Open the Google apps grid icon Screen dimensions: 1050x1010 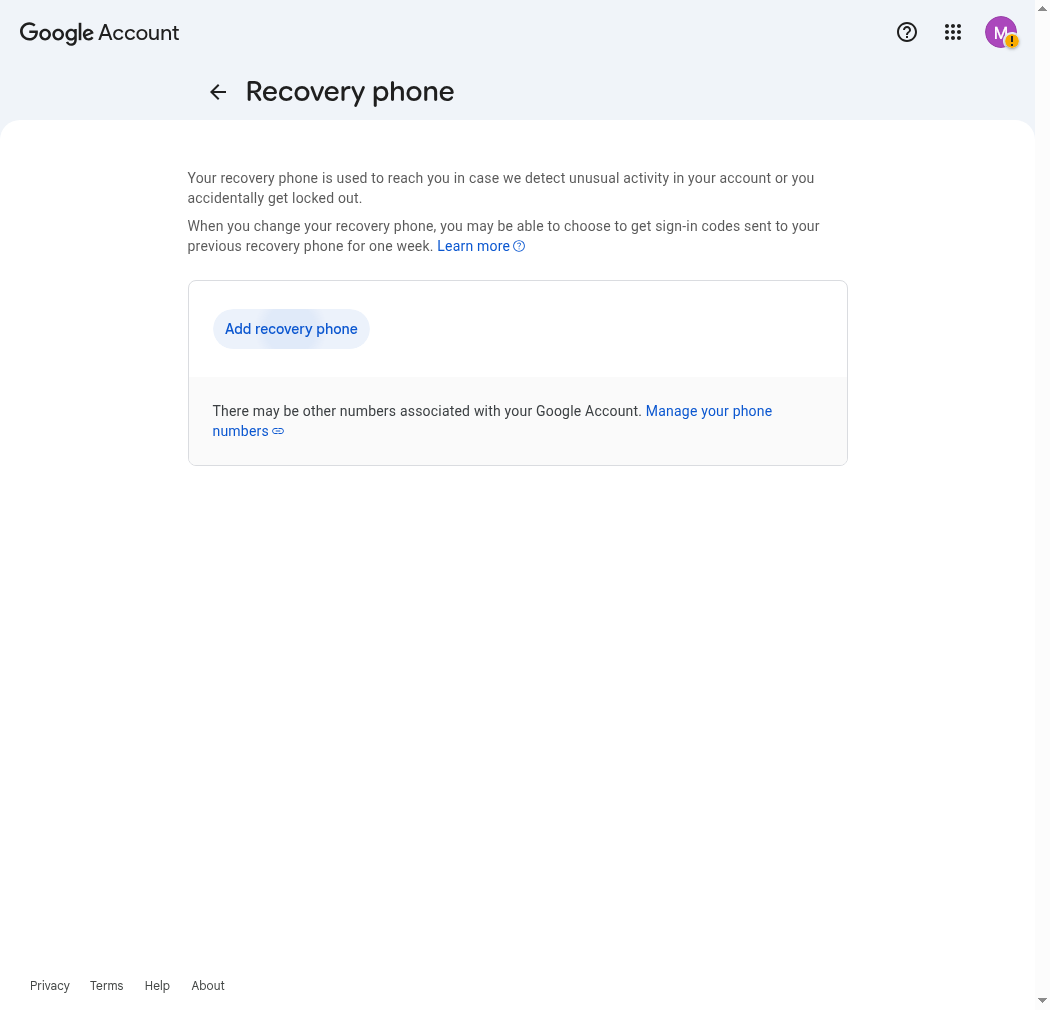[953, 32]
